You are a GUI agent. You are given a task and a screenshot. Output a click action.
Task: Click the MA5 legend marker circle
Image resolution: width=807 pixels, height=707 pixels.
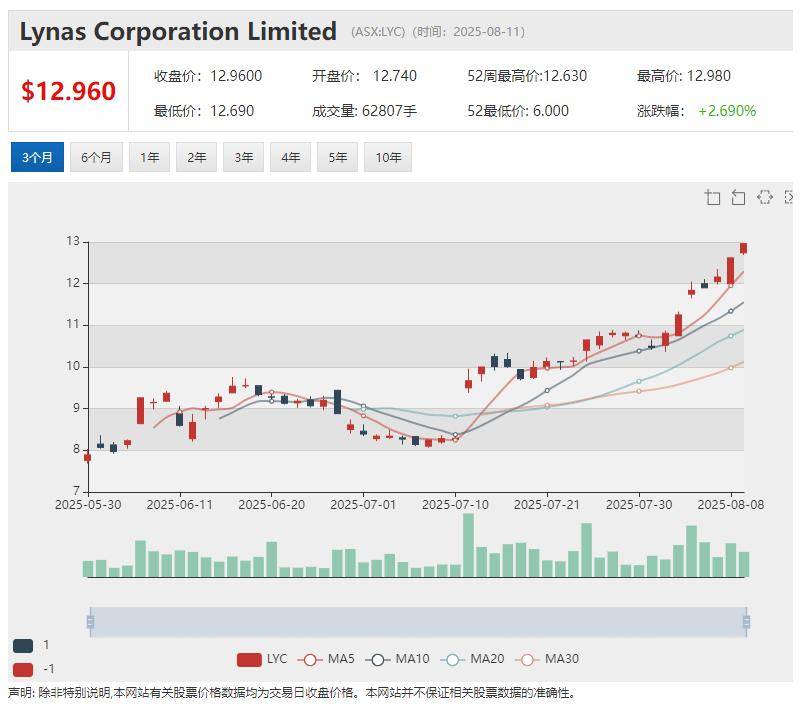308,658
